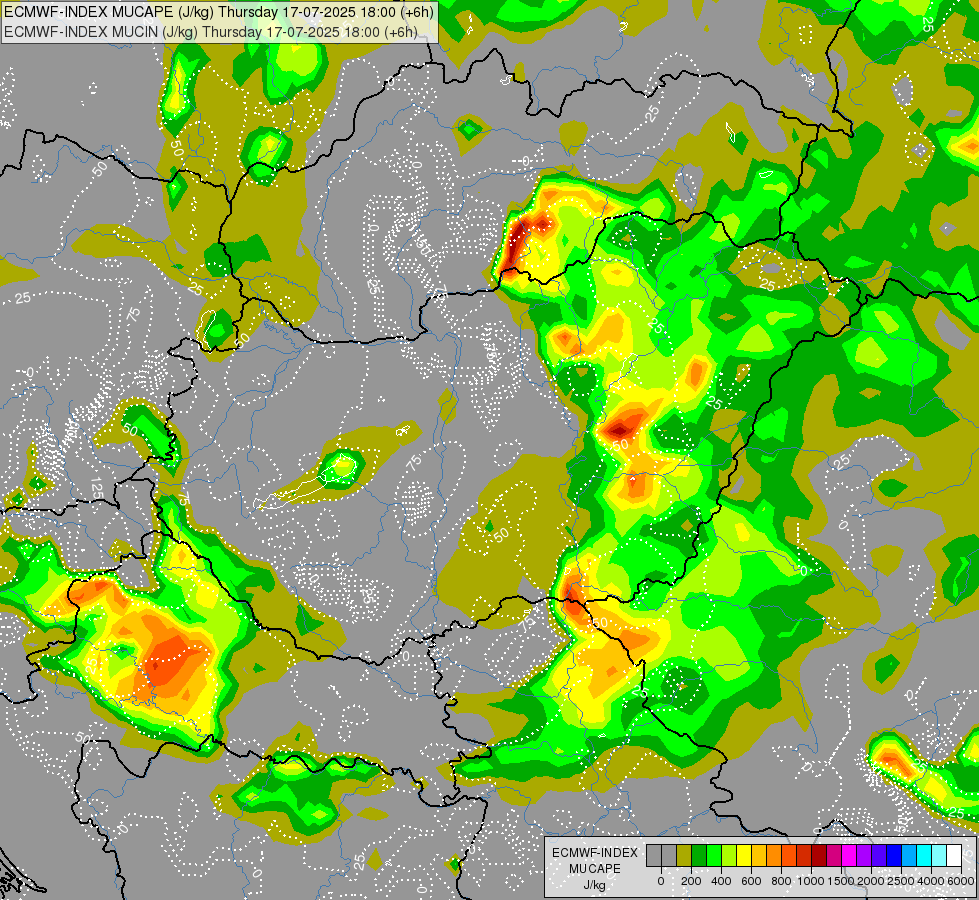The height and width of the screenshot is (900, 979).
Task: Click the orange swatch above the 800 tick's left
Action: (774, 856)
